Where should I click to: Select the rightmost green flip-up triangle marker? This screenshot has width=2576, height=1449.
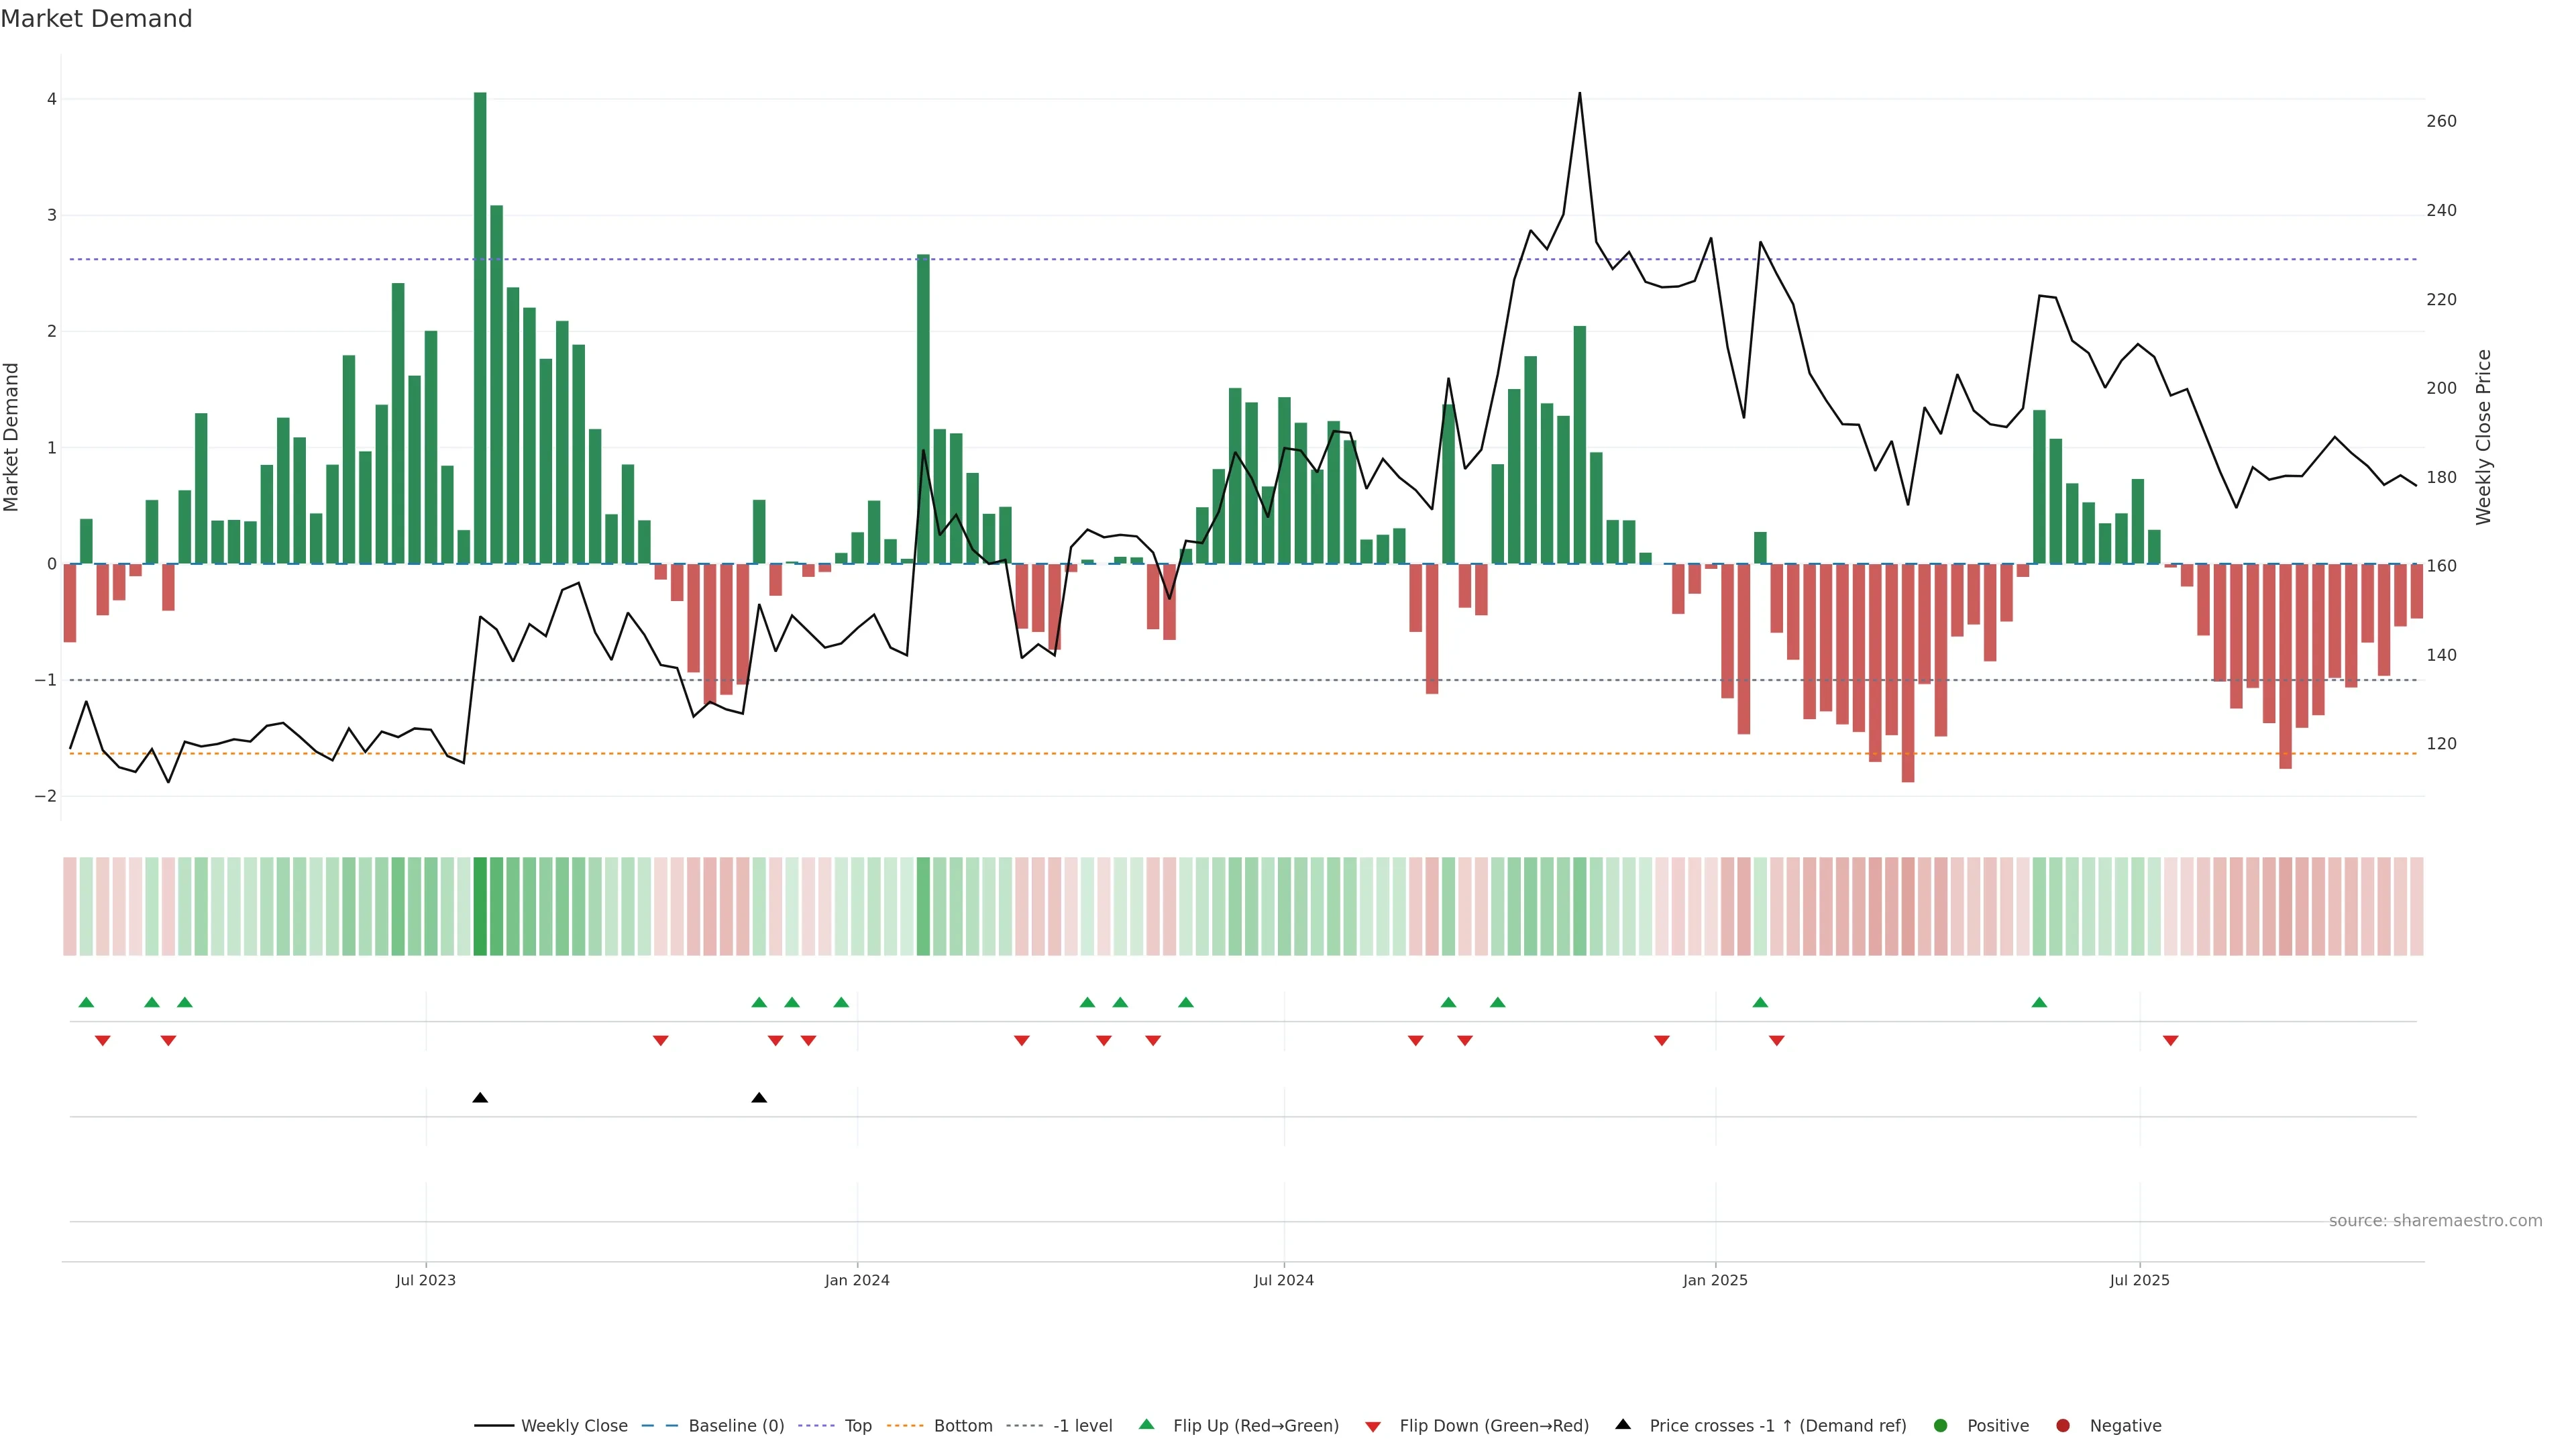pyautogui.click(x=2039, y=1002)
